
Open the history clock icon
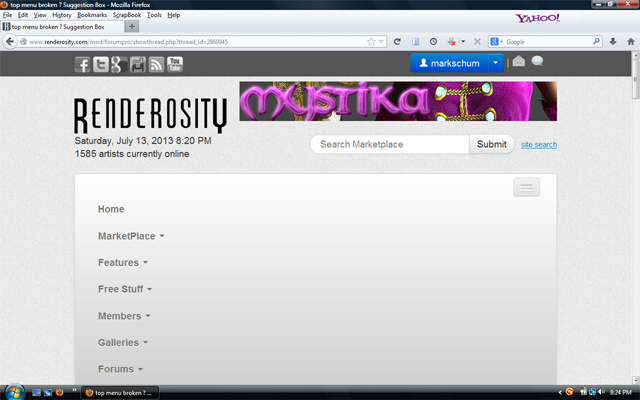click(433, 42)
